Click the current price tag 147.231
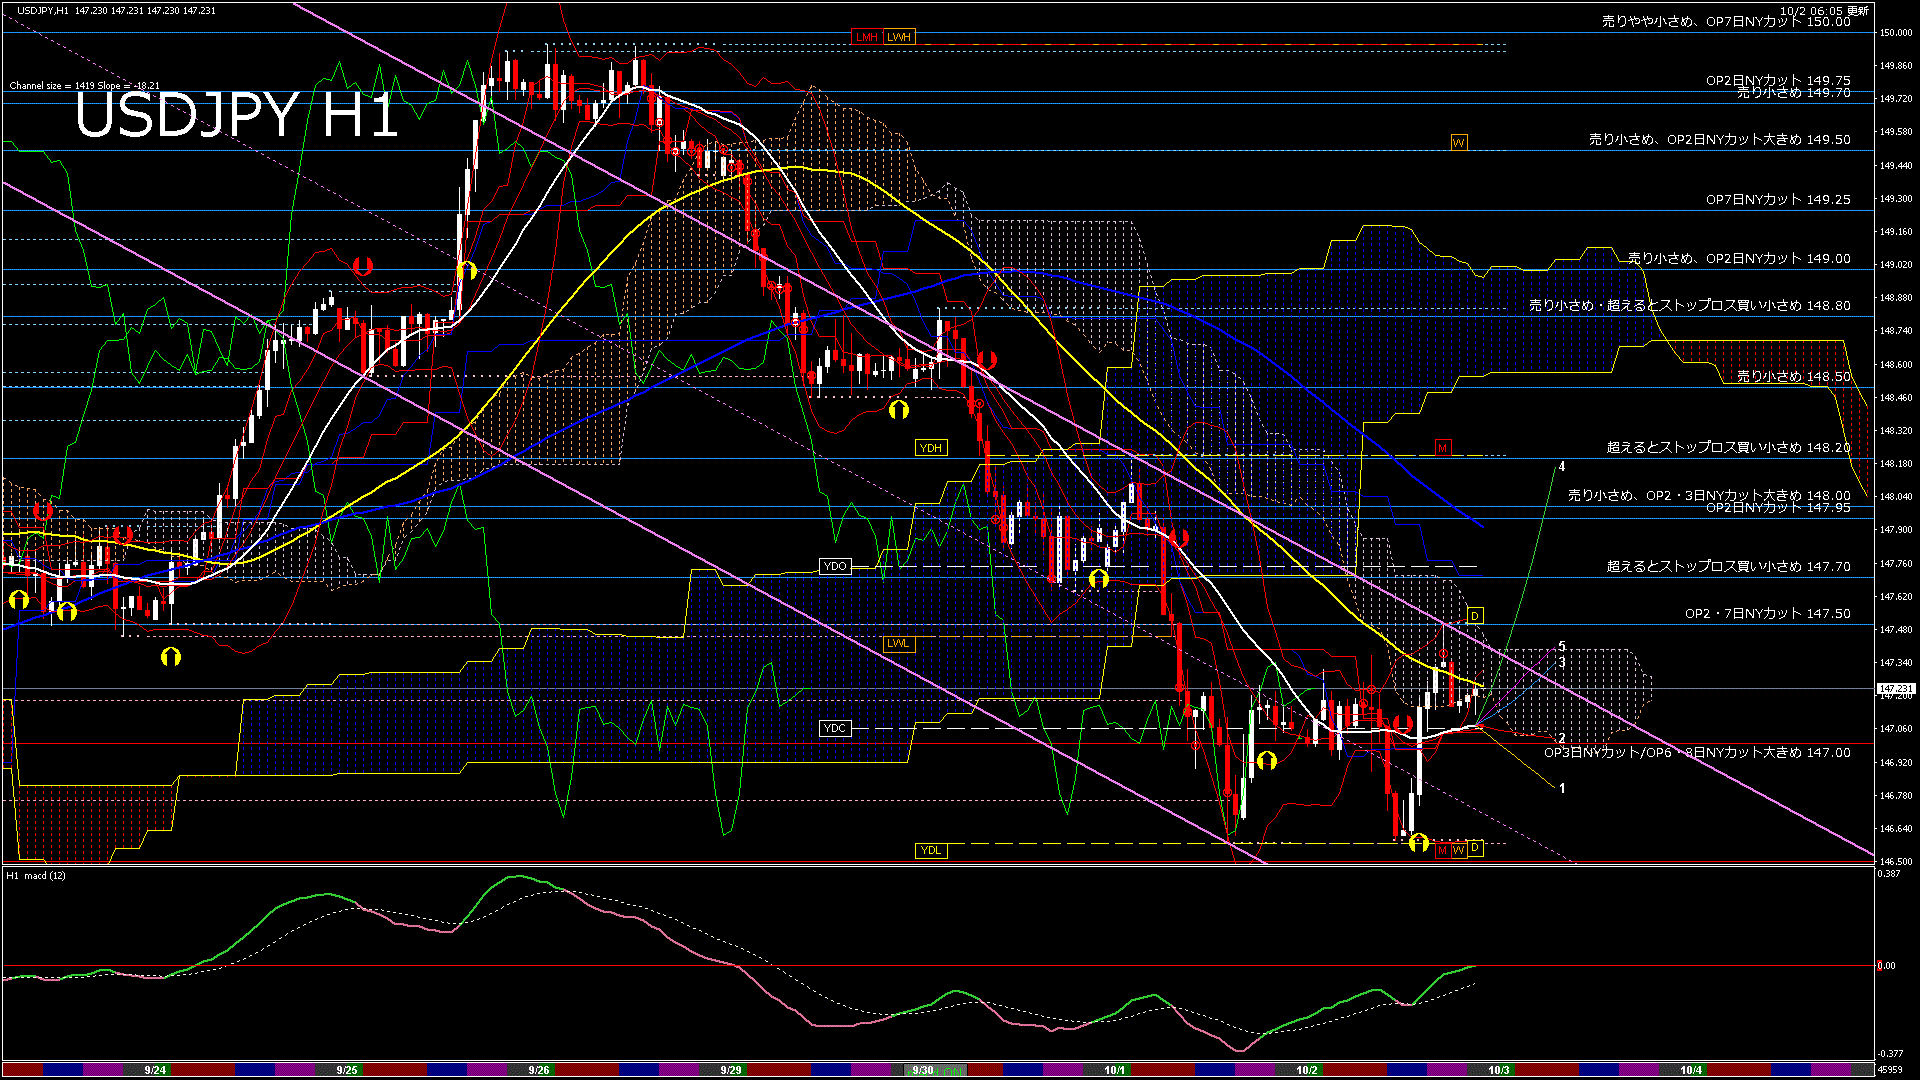The image size is (1920, 1080). click(1895, 689)
